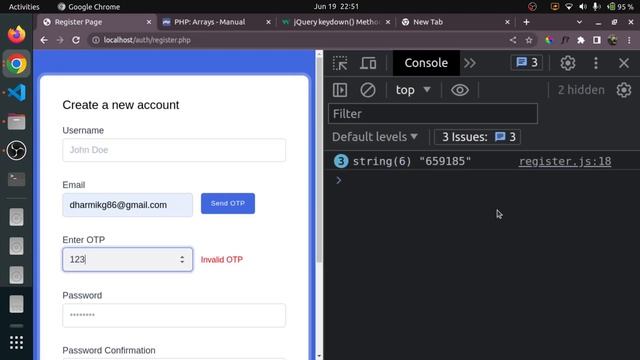Click the Username input field

(174, 150)
